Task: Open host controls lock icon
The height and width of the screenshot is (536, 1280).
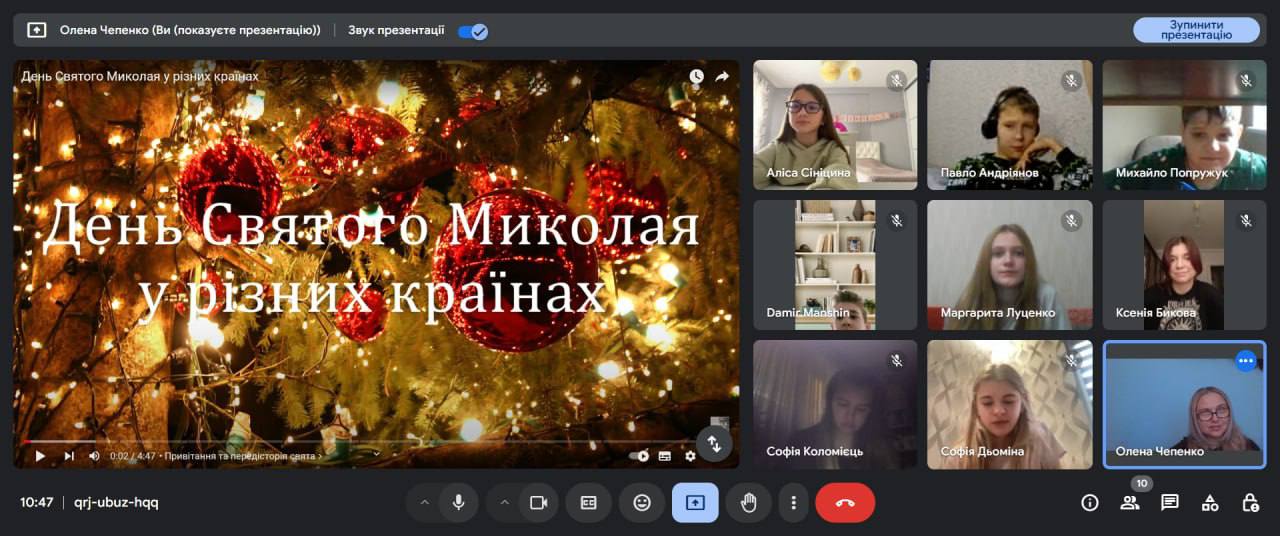Action: [x=1249, y=503]
